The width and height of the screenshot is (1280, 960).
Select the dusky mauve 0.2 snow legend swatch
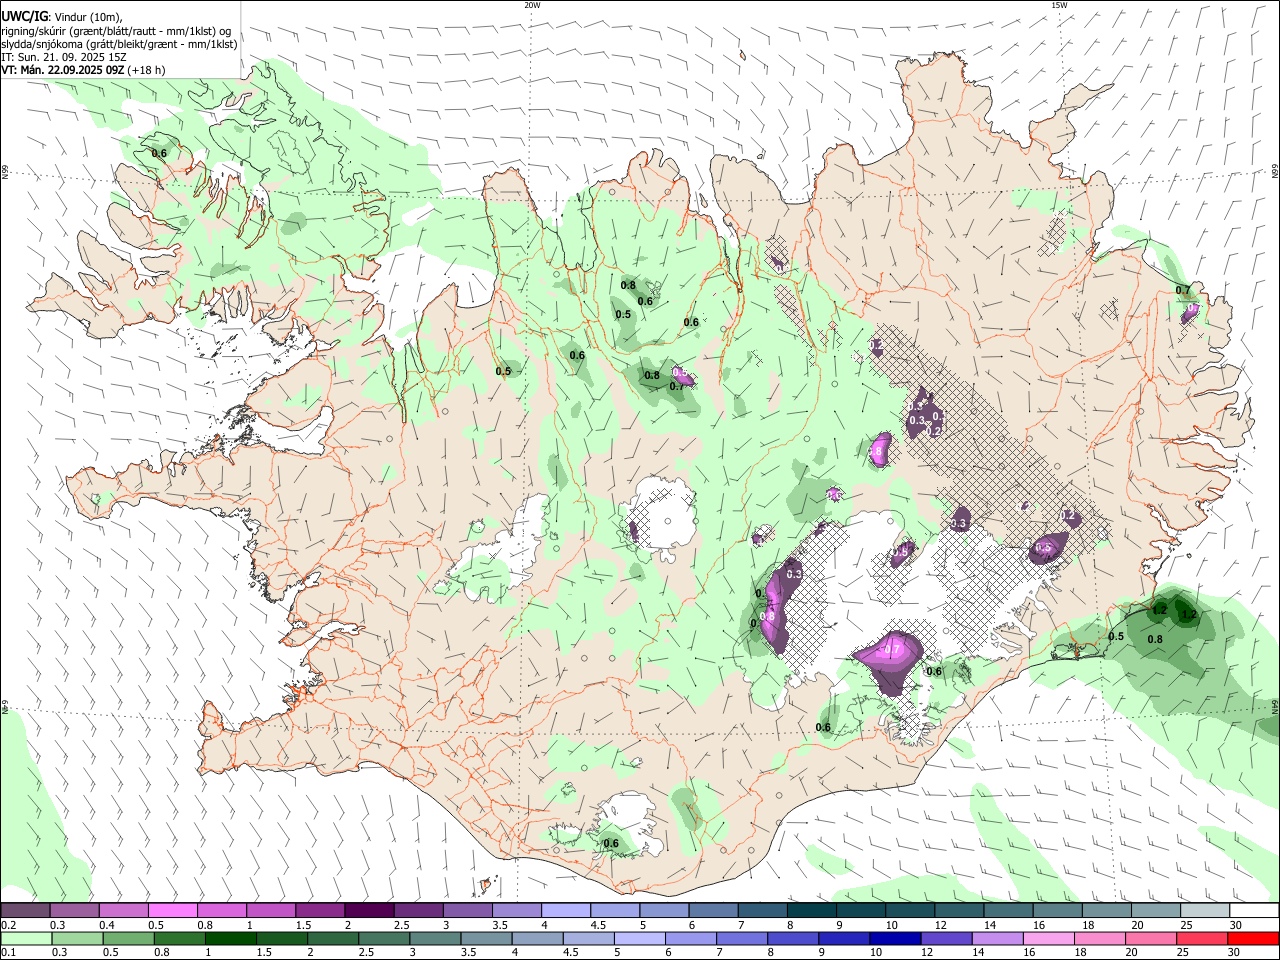tap(25, 911)
